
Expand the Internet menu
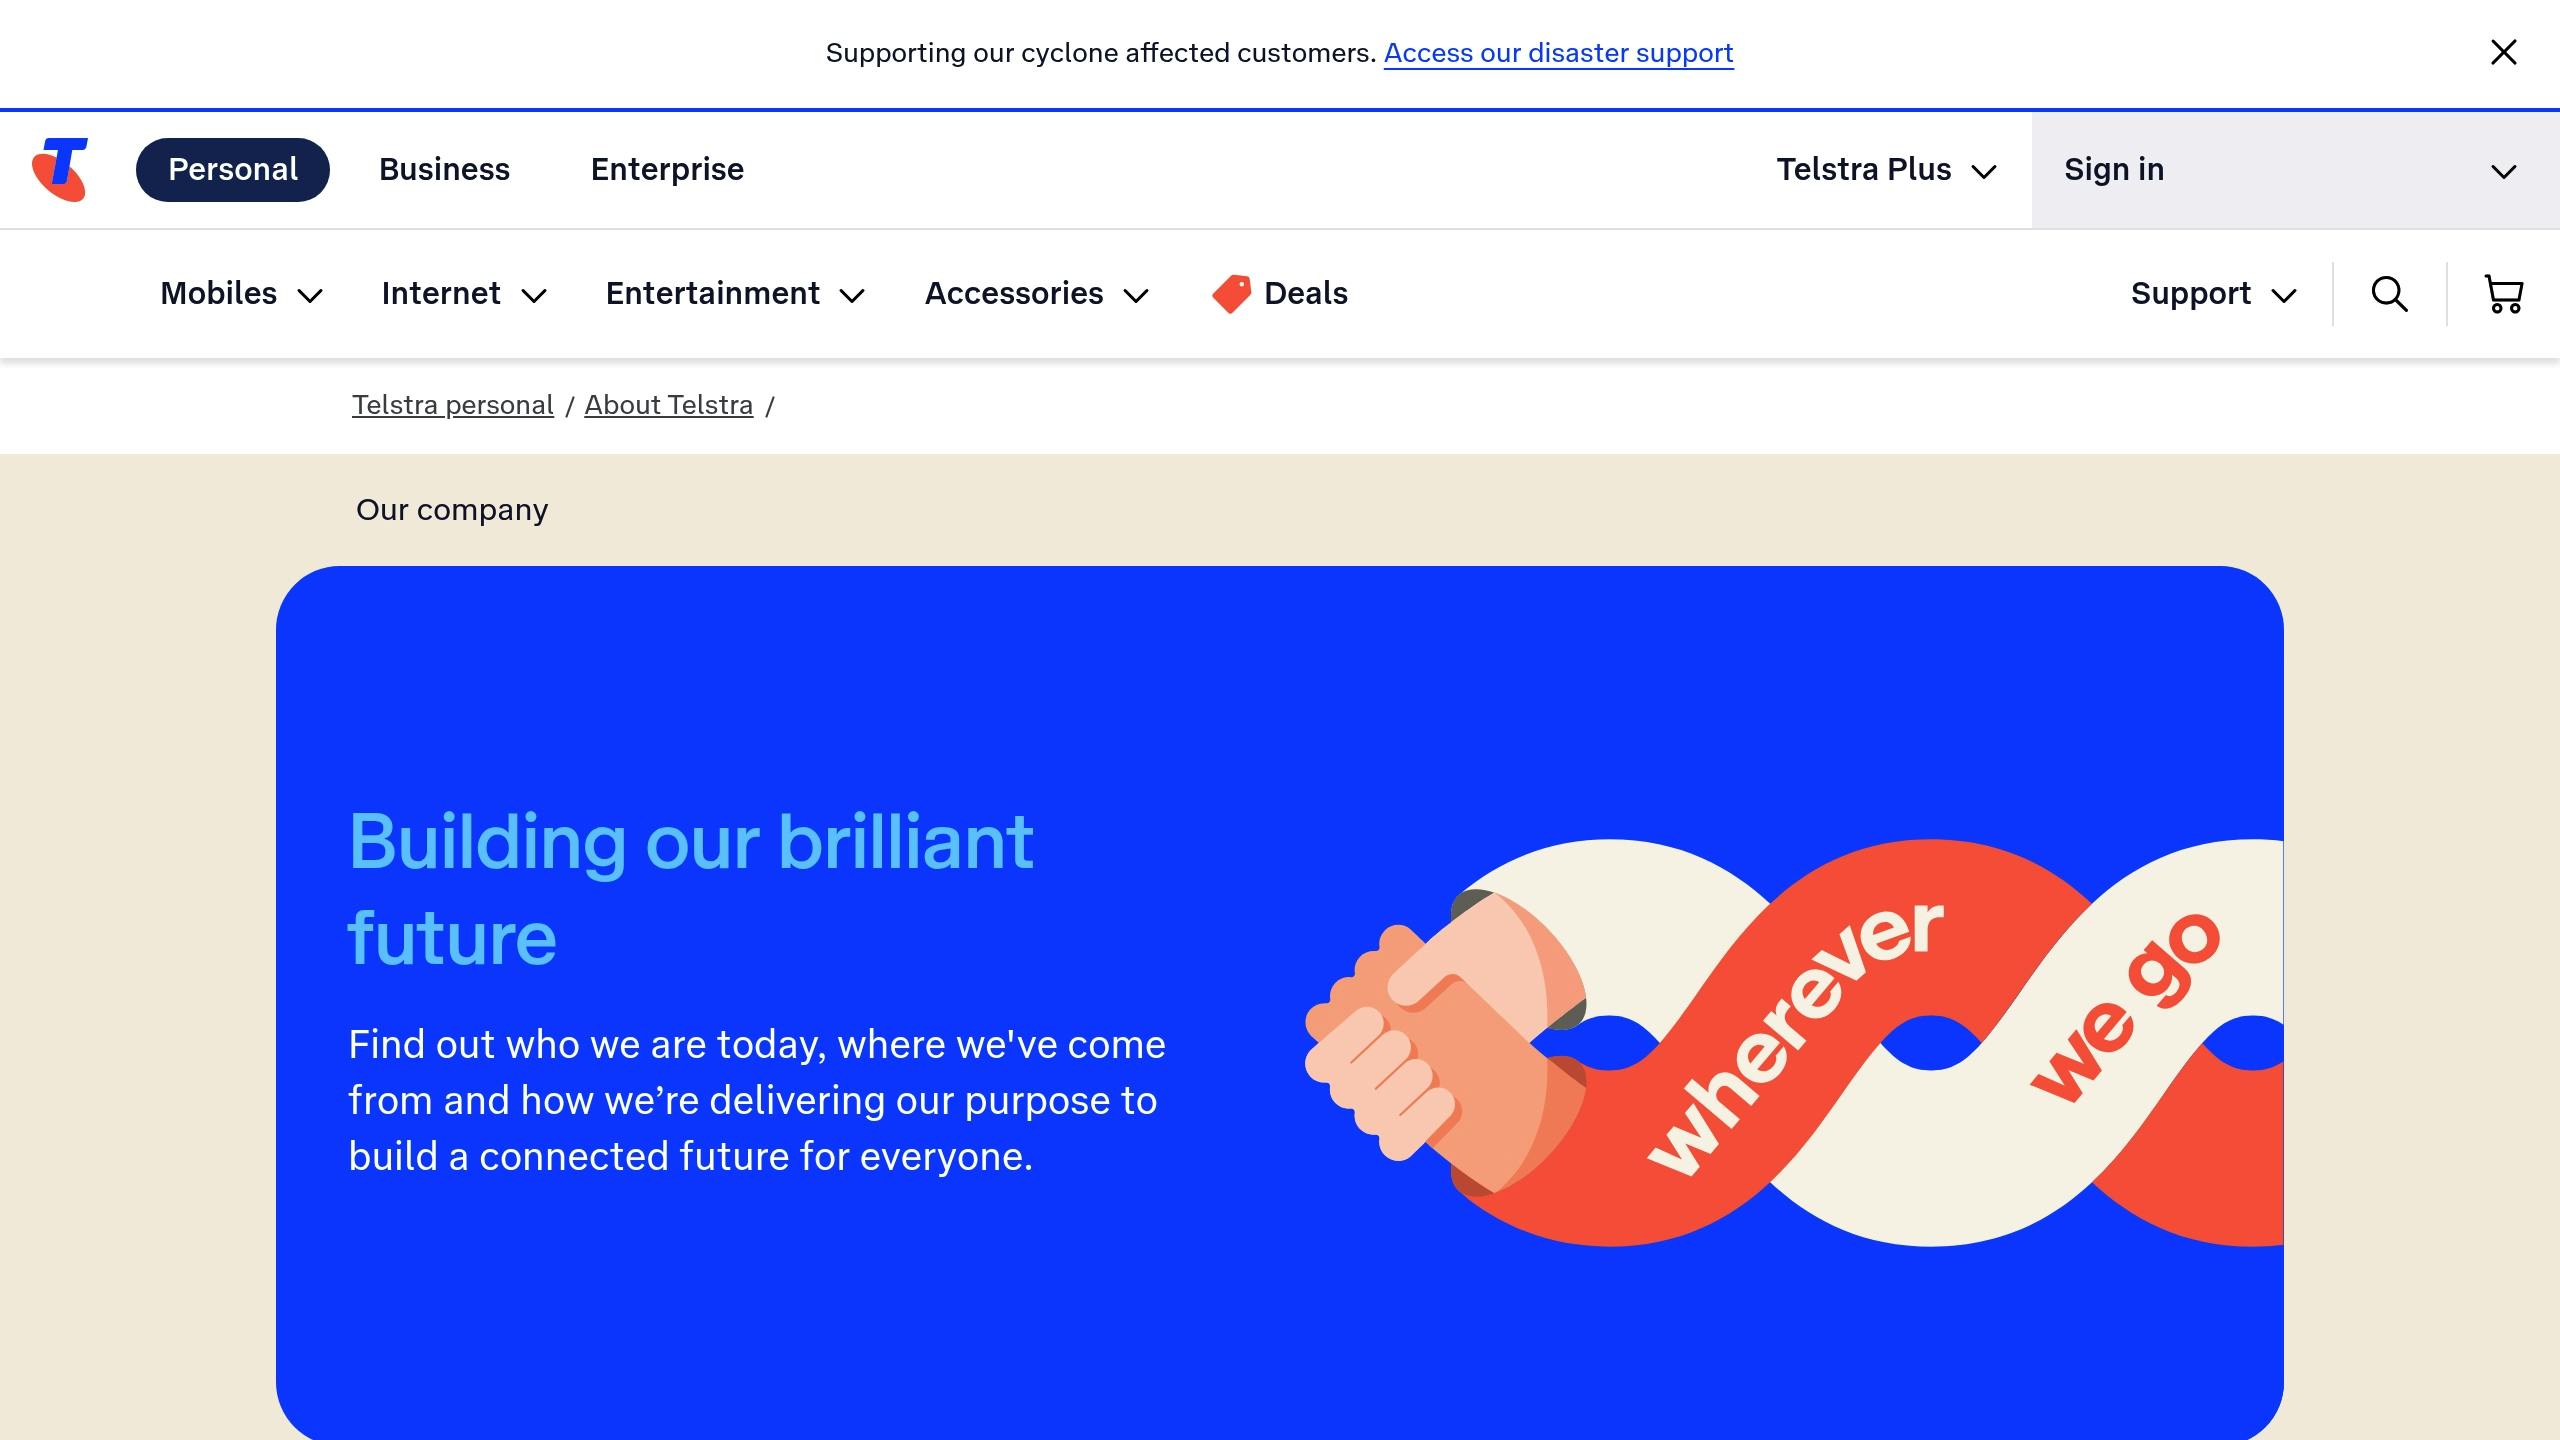pos(464,294)
